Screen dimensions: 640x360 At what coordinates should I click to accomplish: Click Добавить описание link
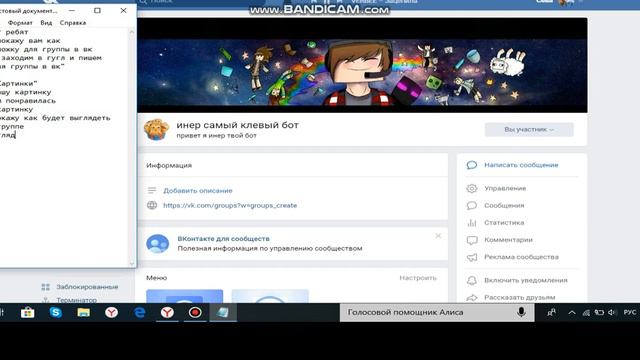click(198, 191)
